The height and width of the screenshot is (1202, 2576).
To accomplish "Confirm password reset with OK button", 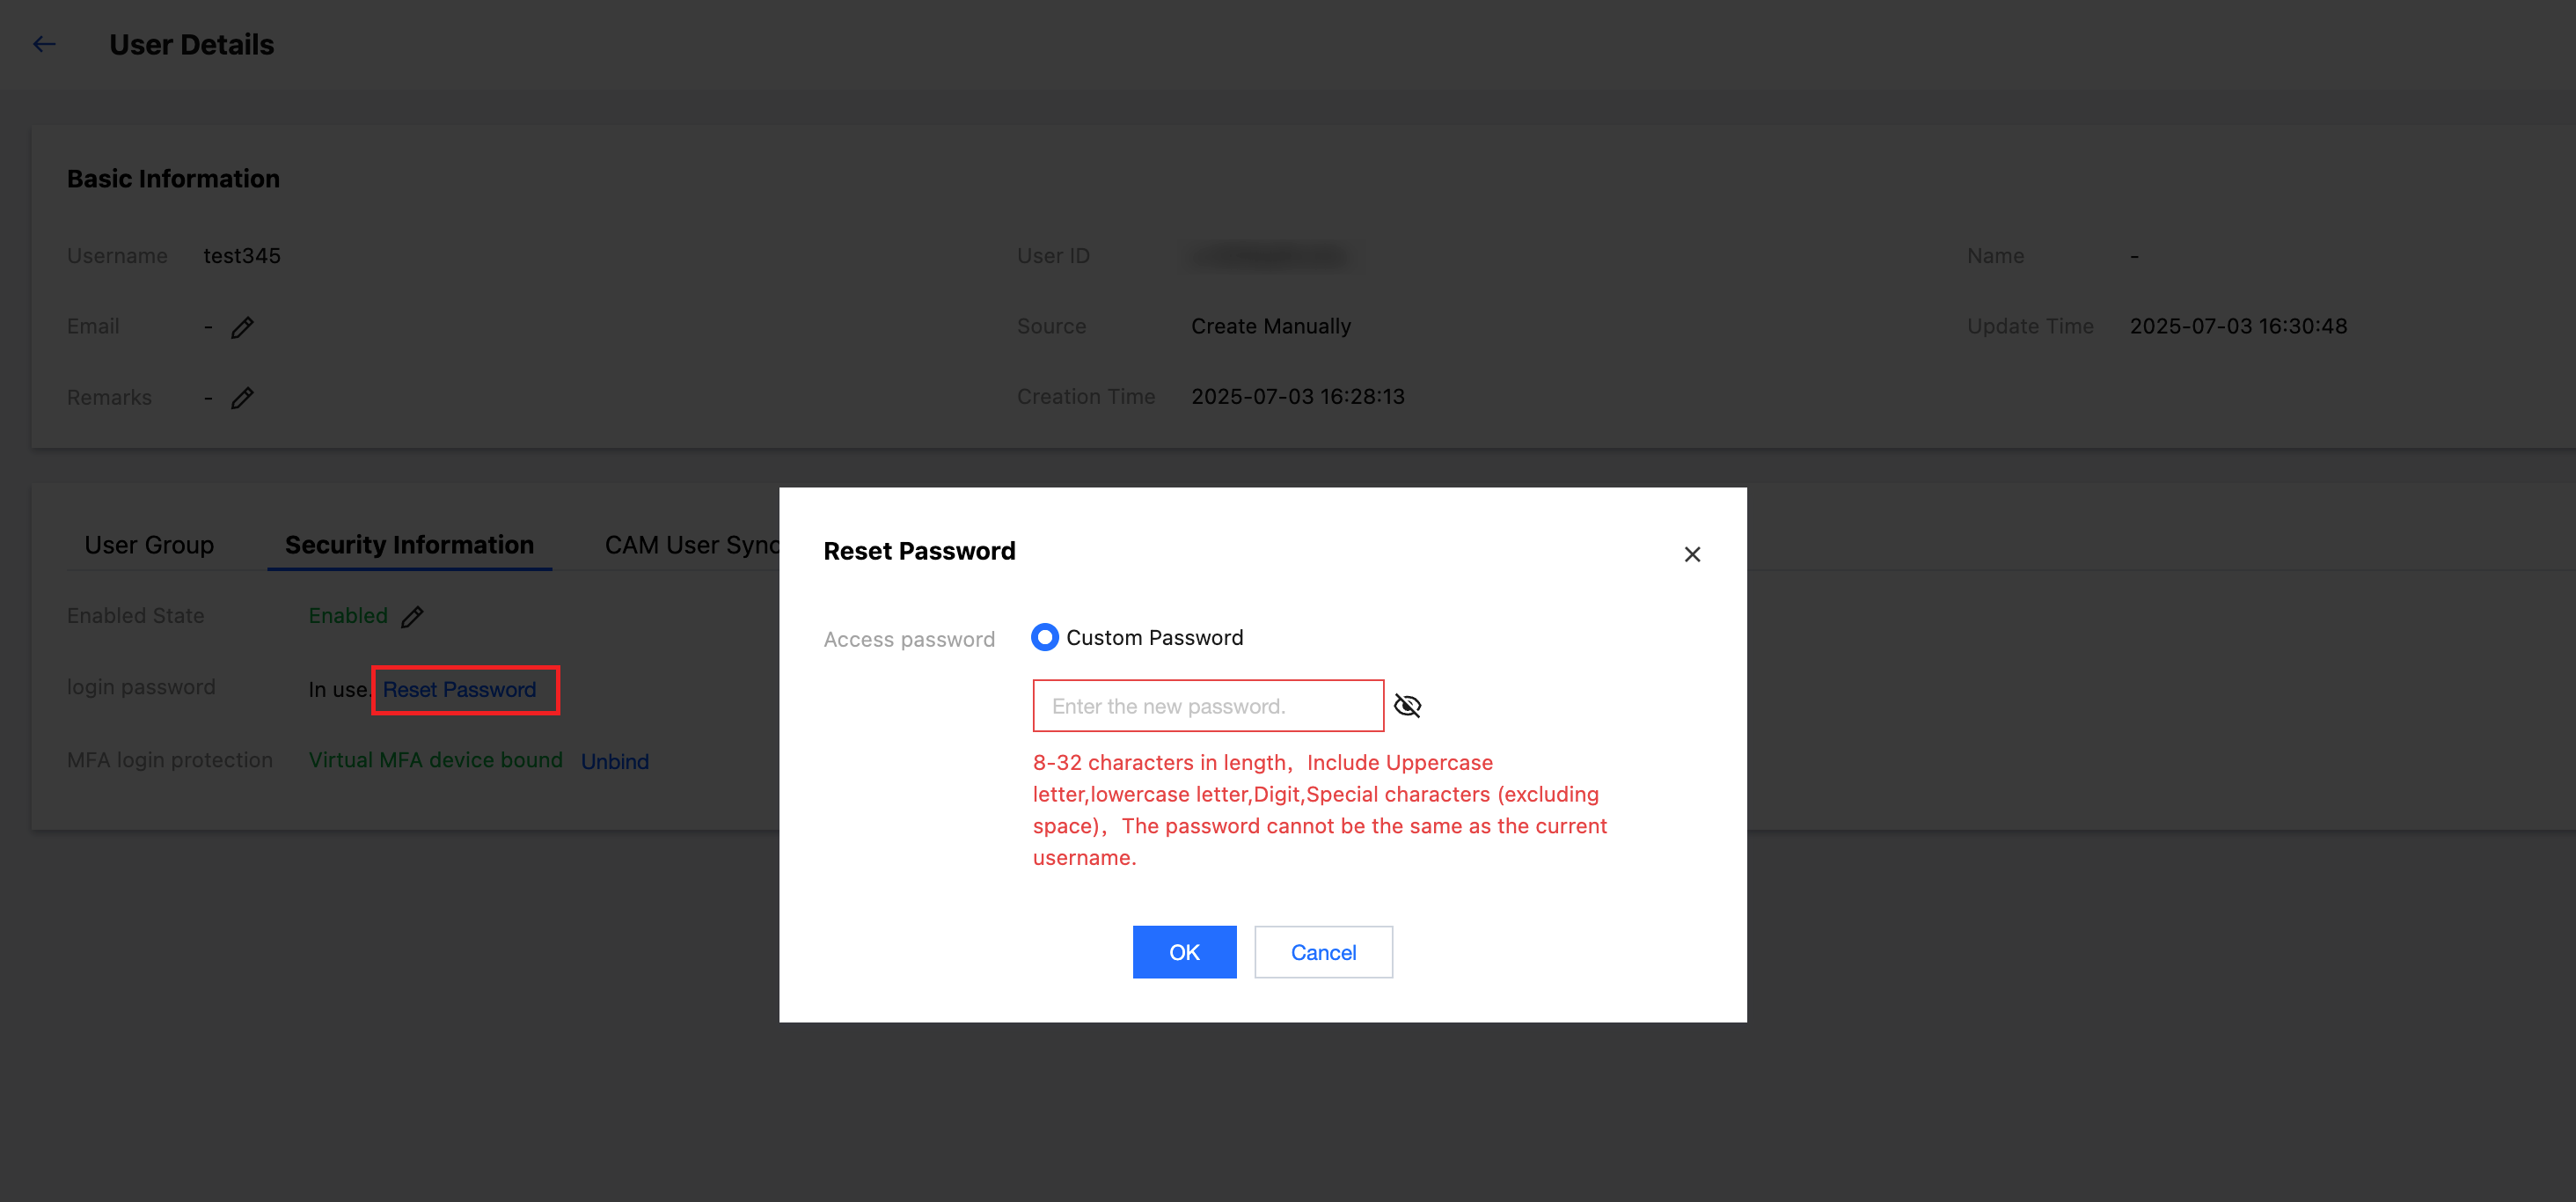I will tap(1184, 952).
